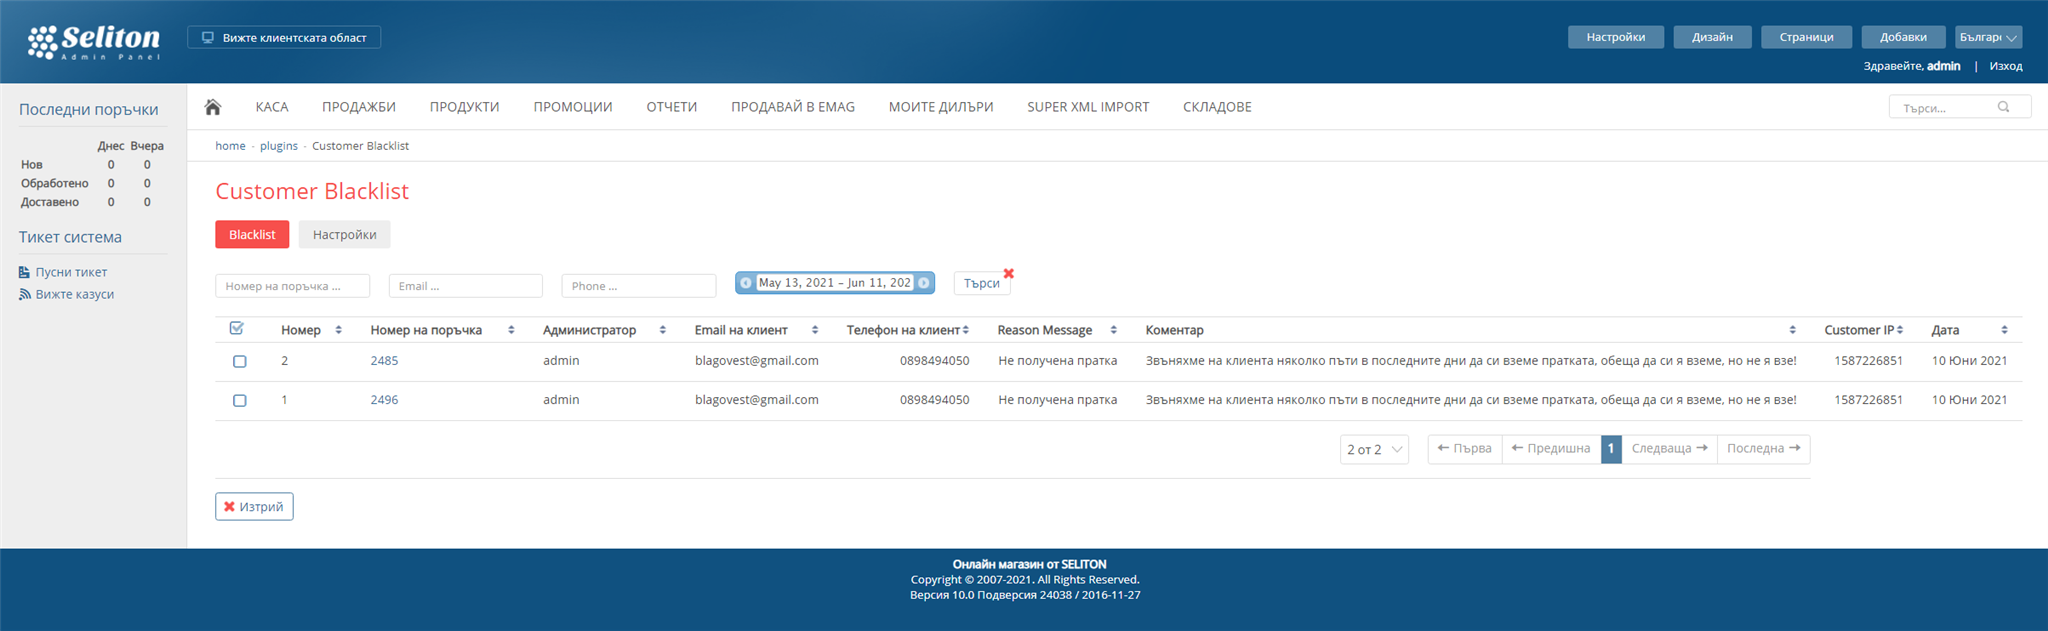Open the language dropdown Българ

point(1988,37)
